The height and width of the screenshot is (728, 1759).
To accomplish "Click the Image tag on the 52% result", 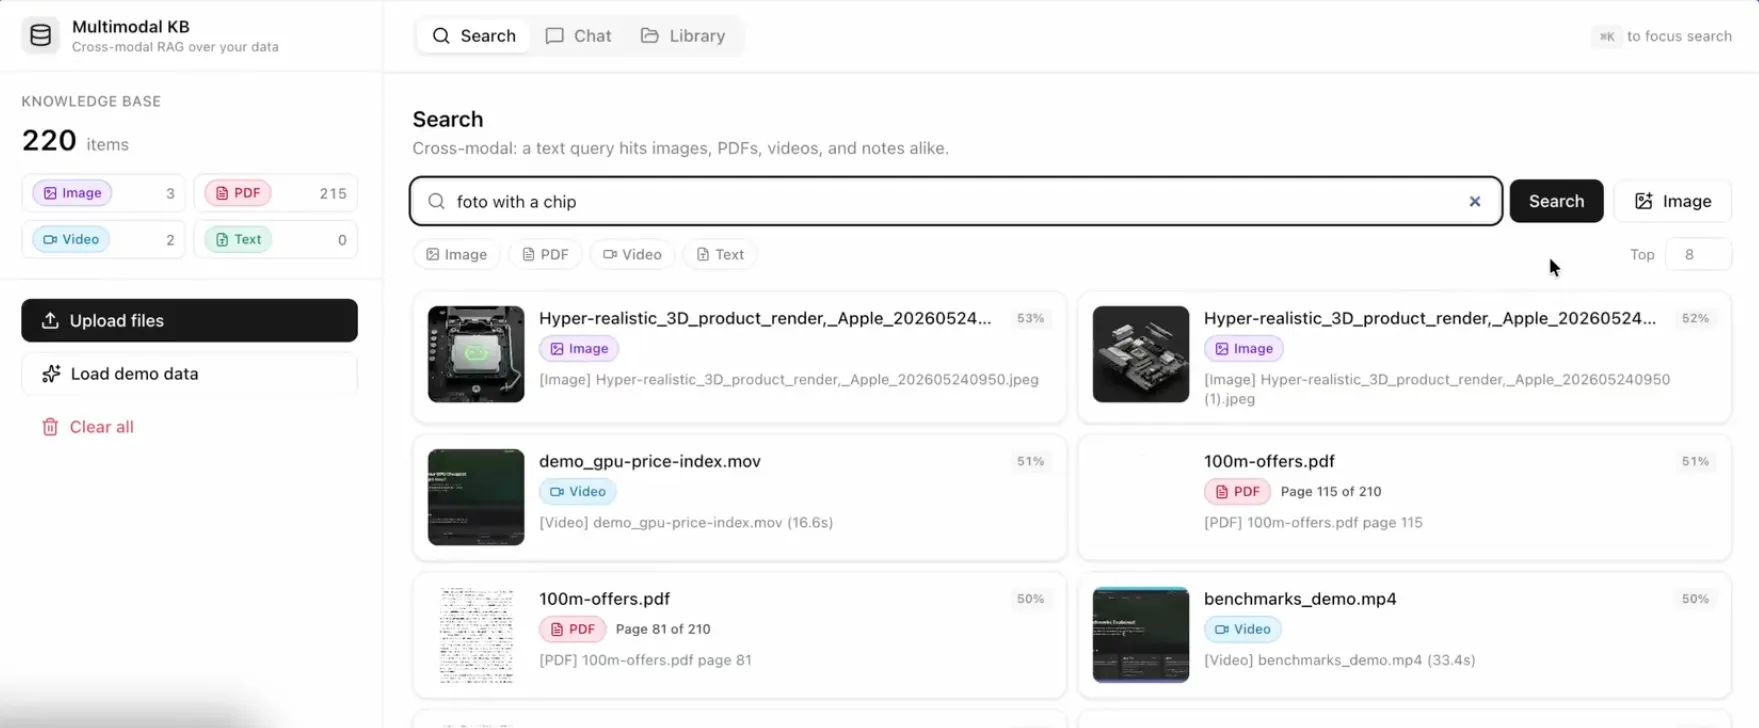I will tap(1243, 348).
